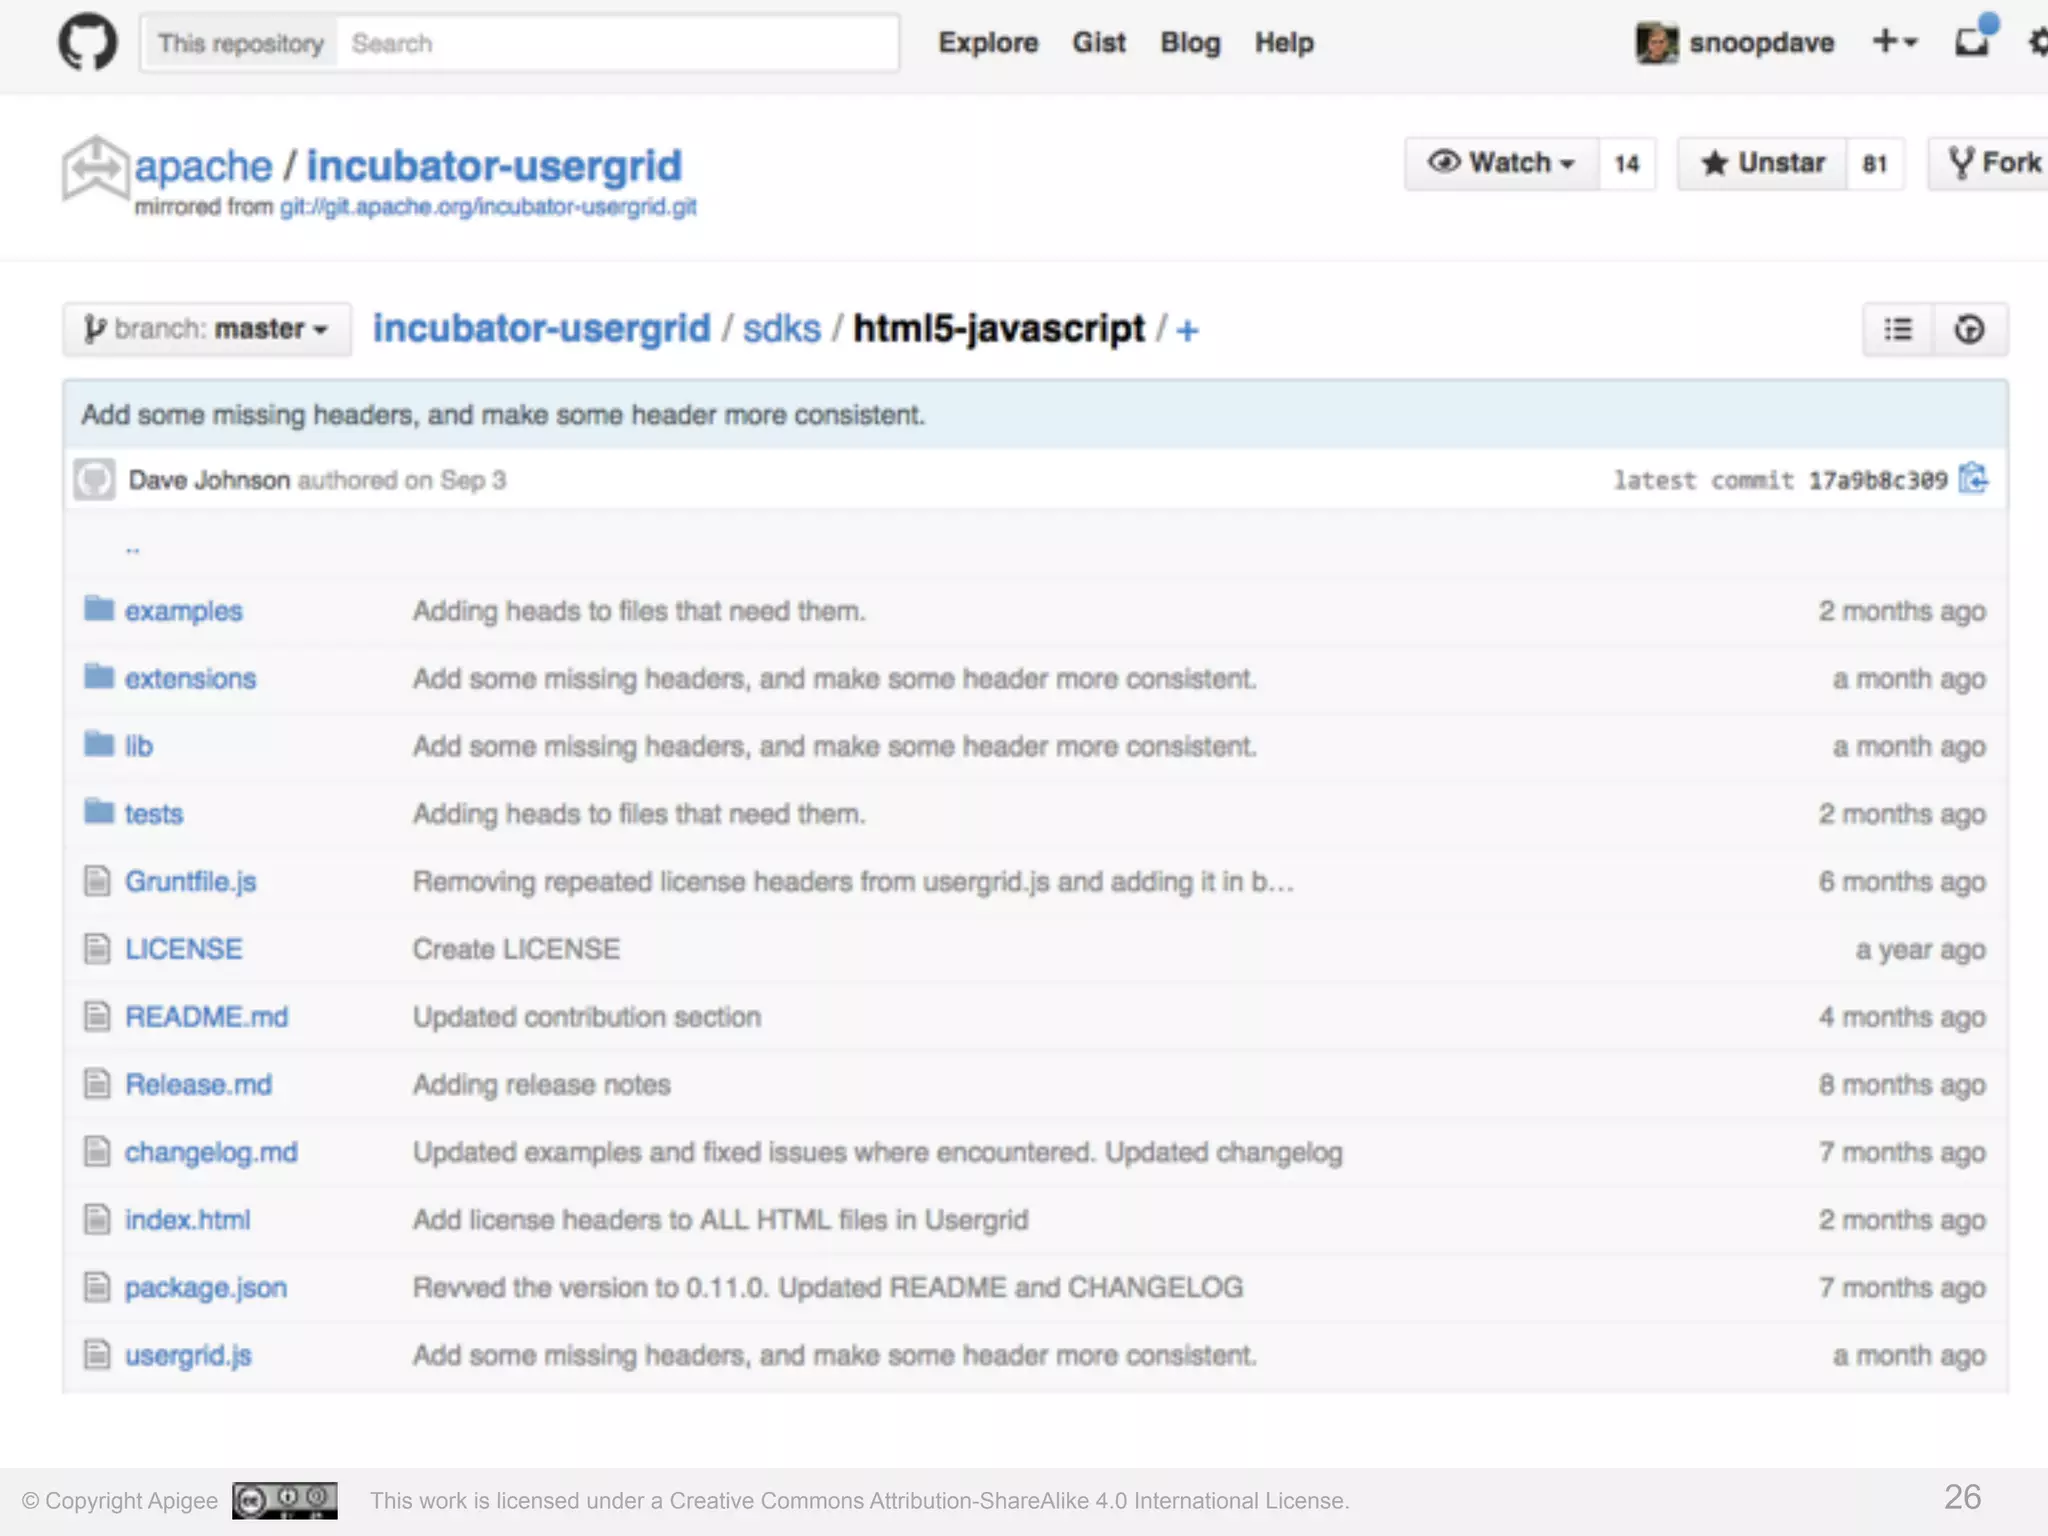Open the GitHub home logo

87,42
